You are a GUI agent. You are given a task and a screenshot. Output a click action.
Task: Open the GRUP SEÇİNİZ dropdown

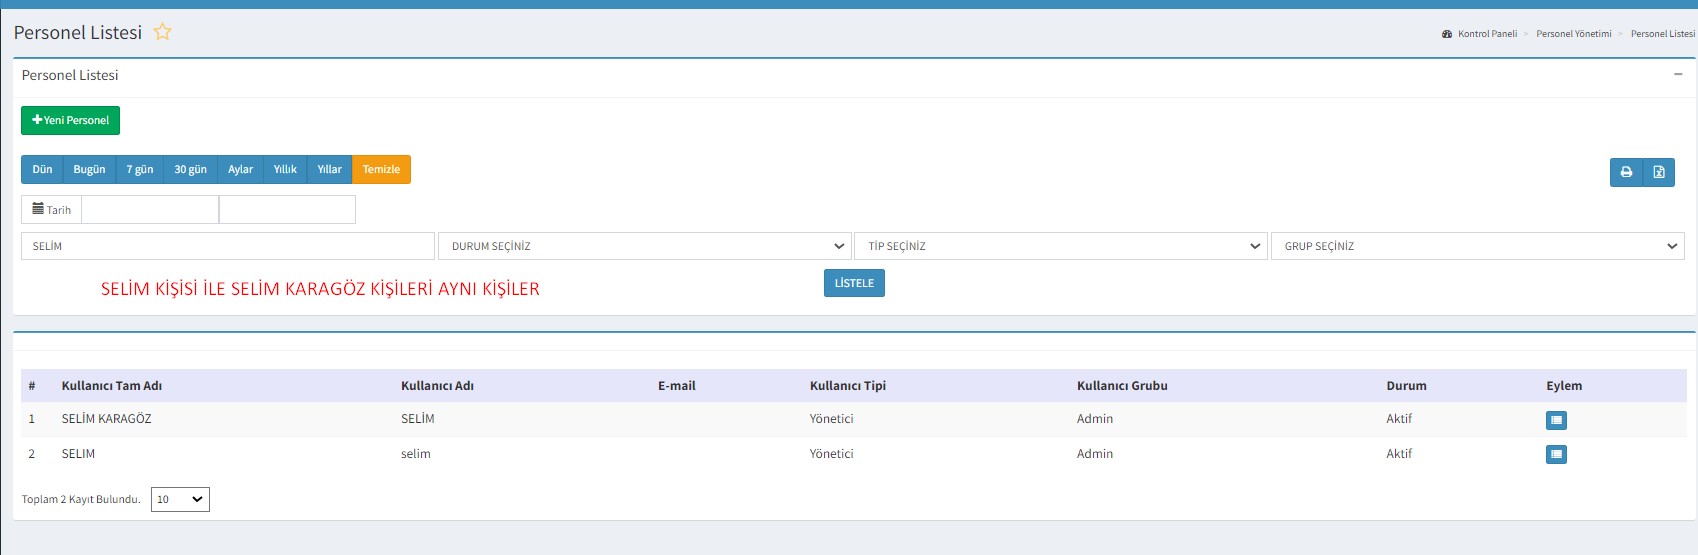1477,246
